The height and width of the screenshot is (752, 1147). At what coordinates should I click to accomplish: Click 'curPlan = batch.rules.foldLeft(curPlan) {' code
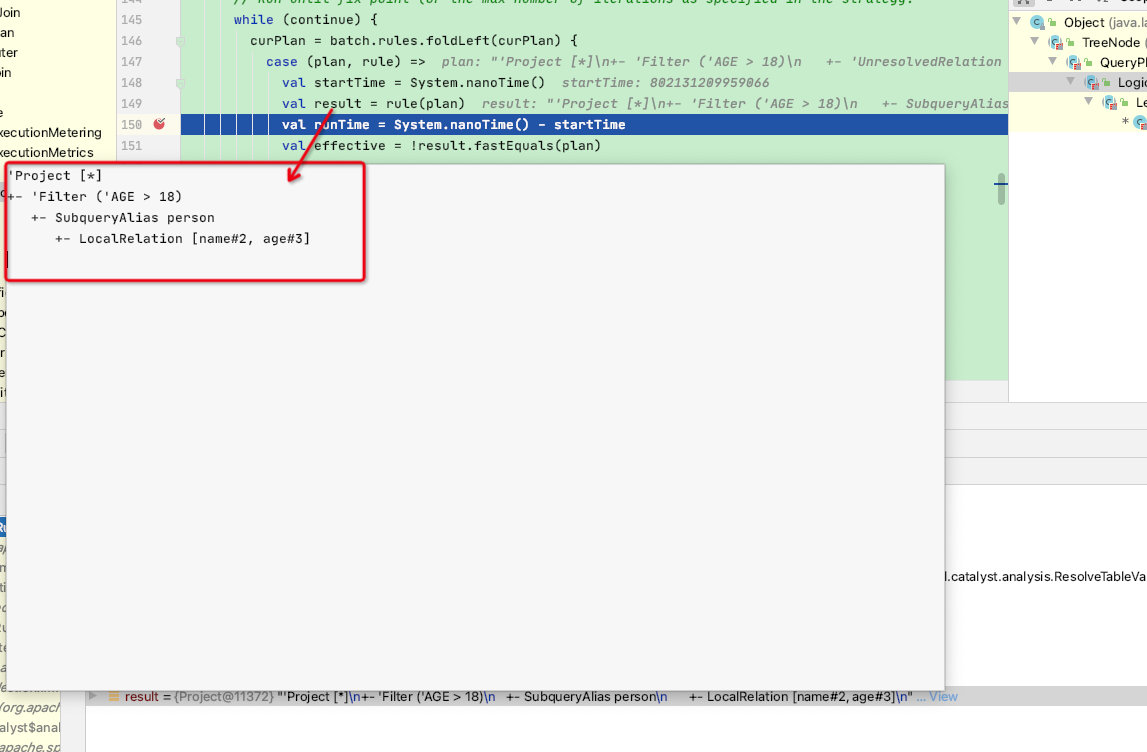pyautogui.click(x=414, y=41)
